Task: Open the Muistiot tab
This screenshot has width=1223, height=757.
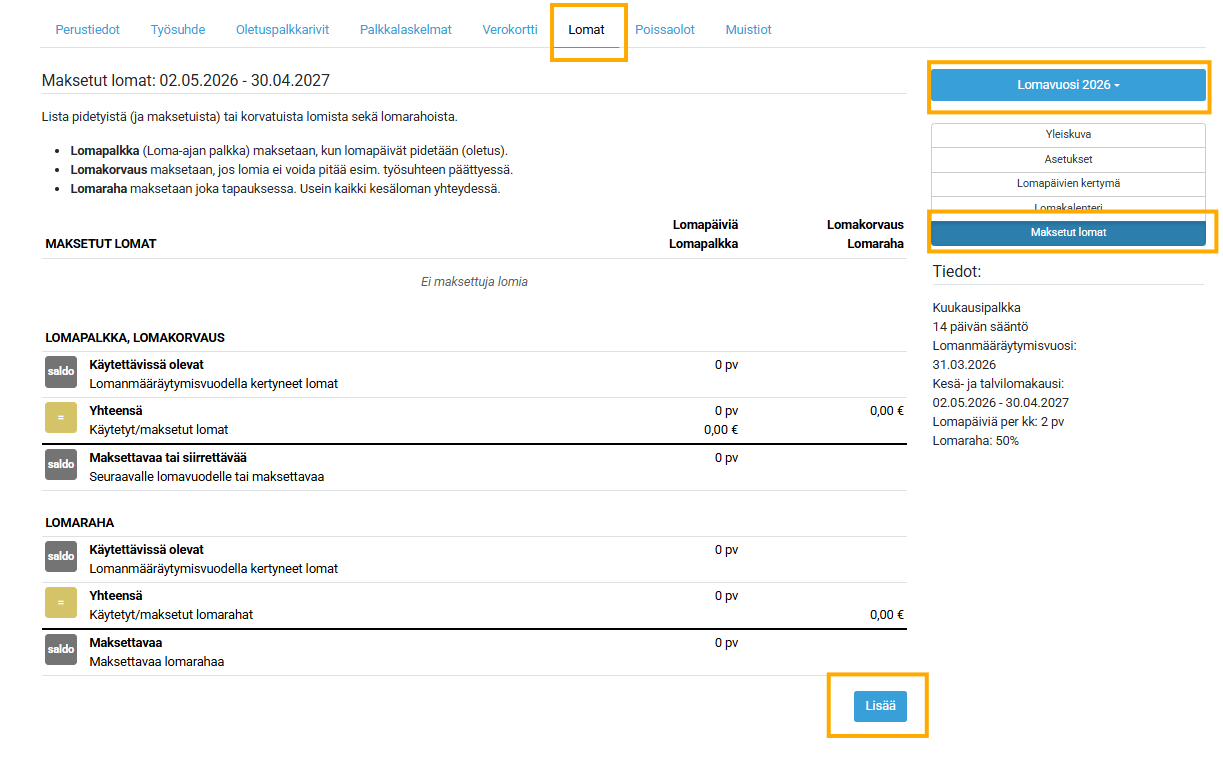Action: [749, 30]
